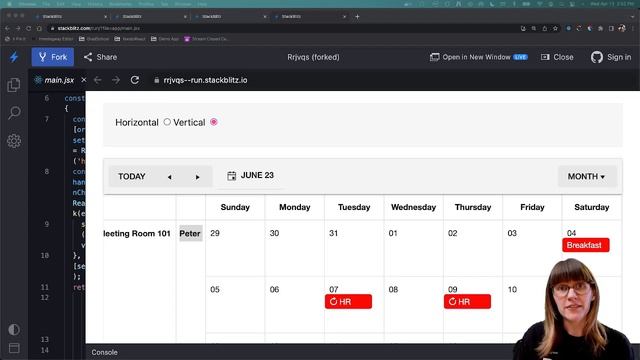The image size is (640, 360).
Task: Click the Monday column header
Action: click(295, 207)
